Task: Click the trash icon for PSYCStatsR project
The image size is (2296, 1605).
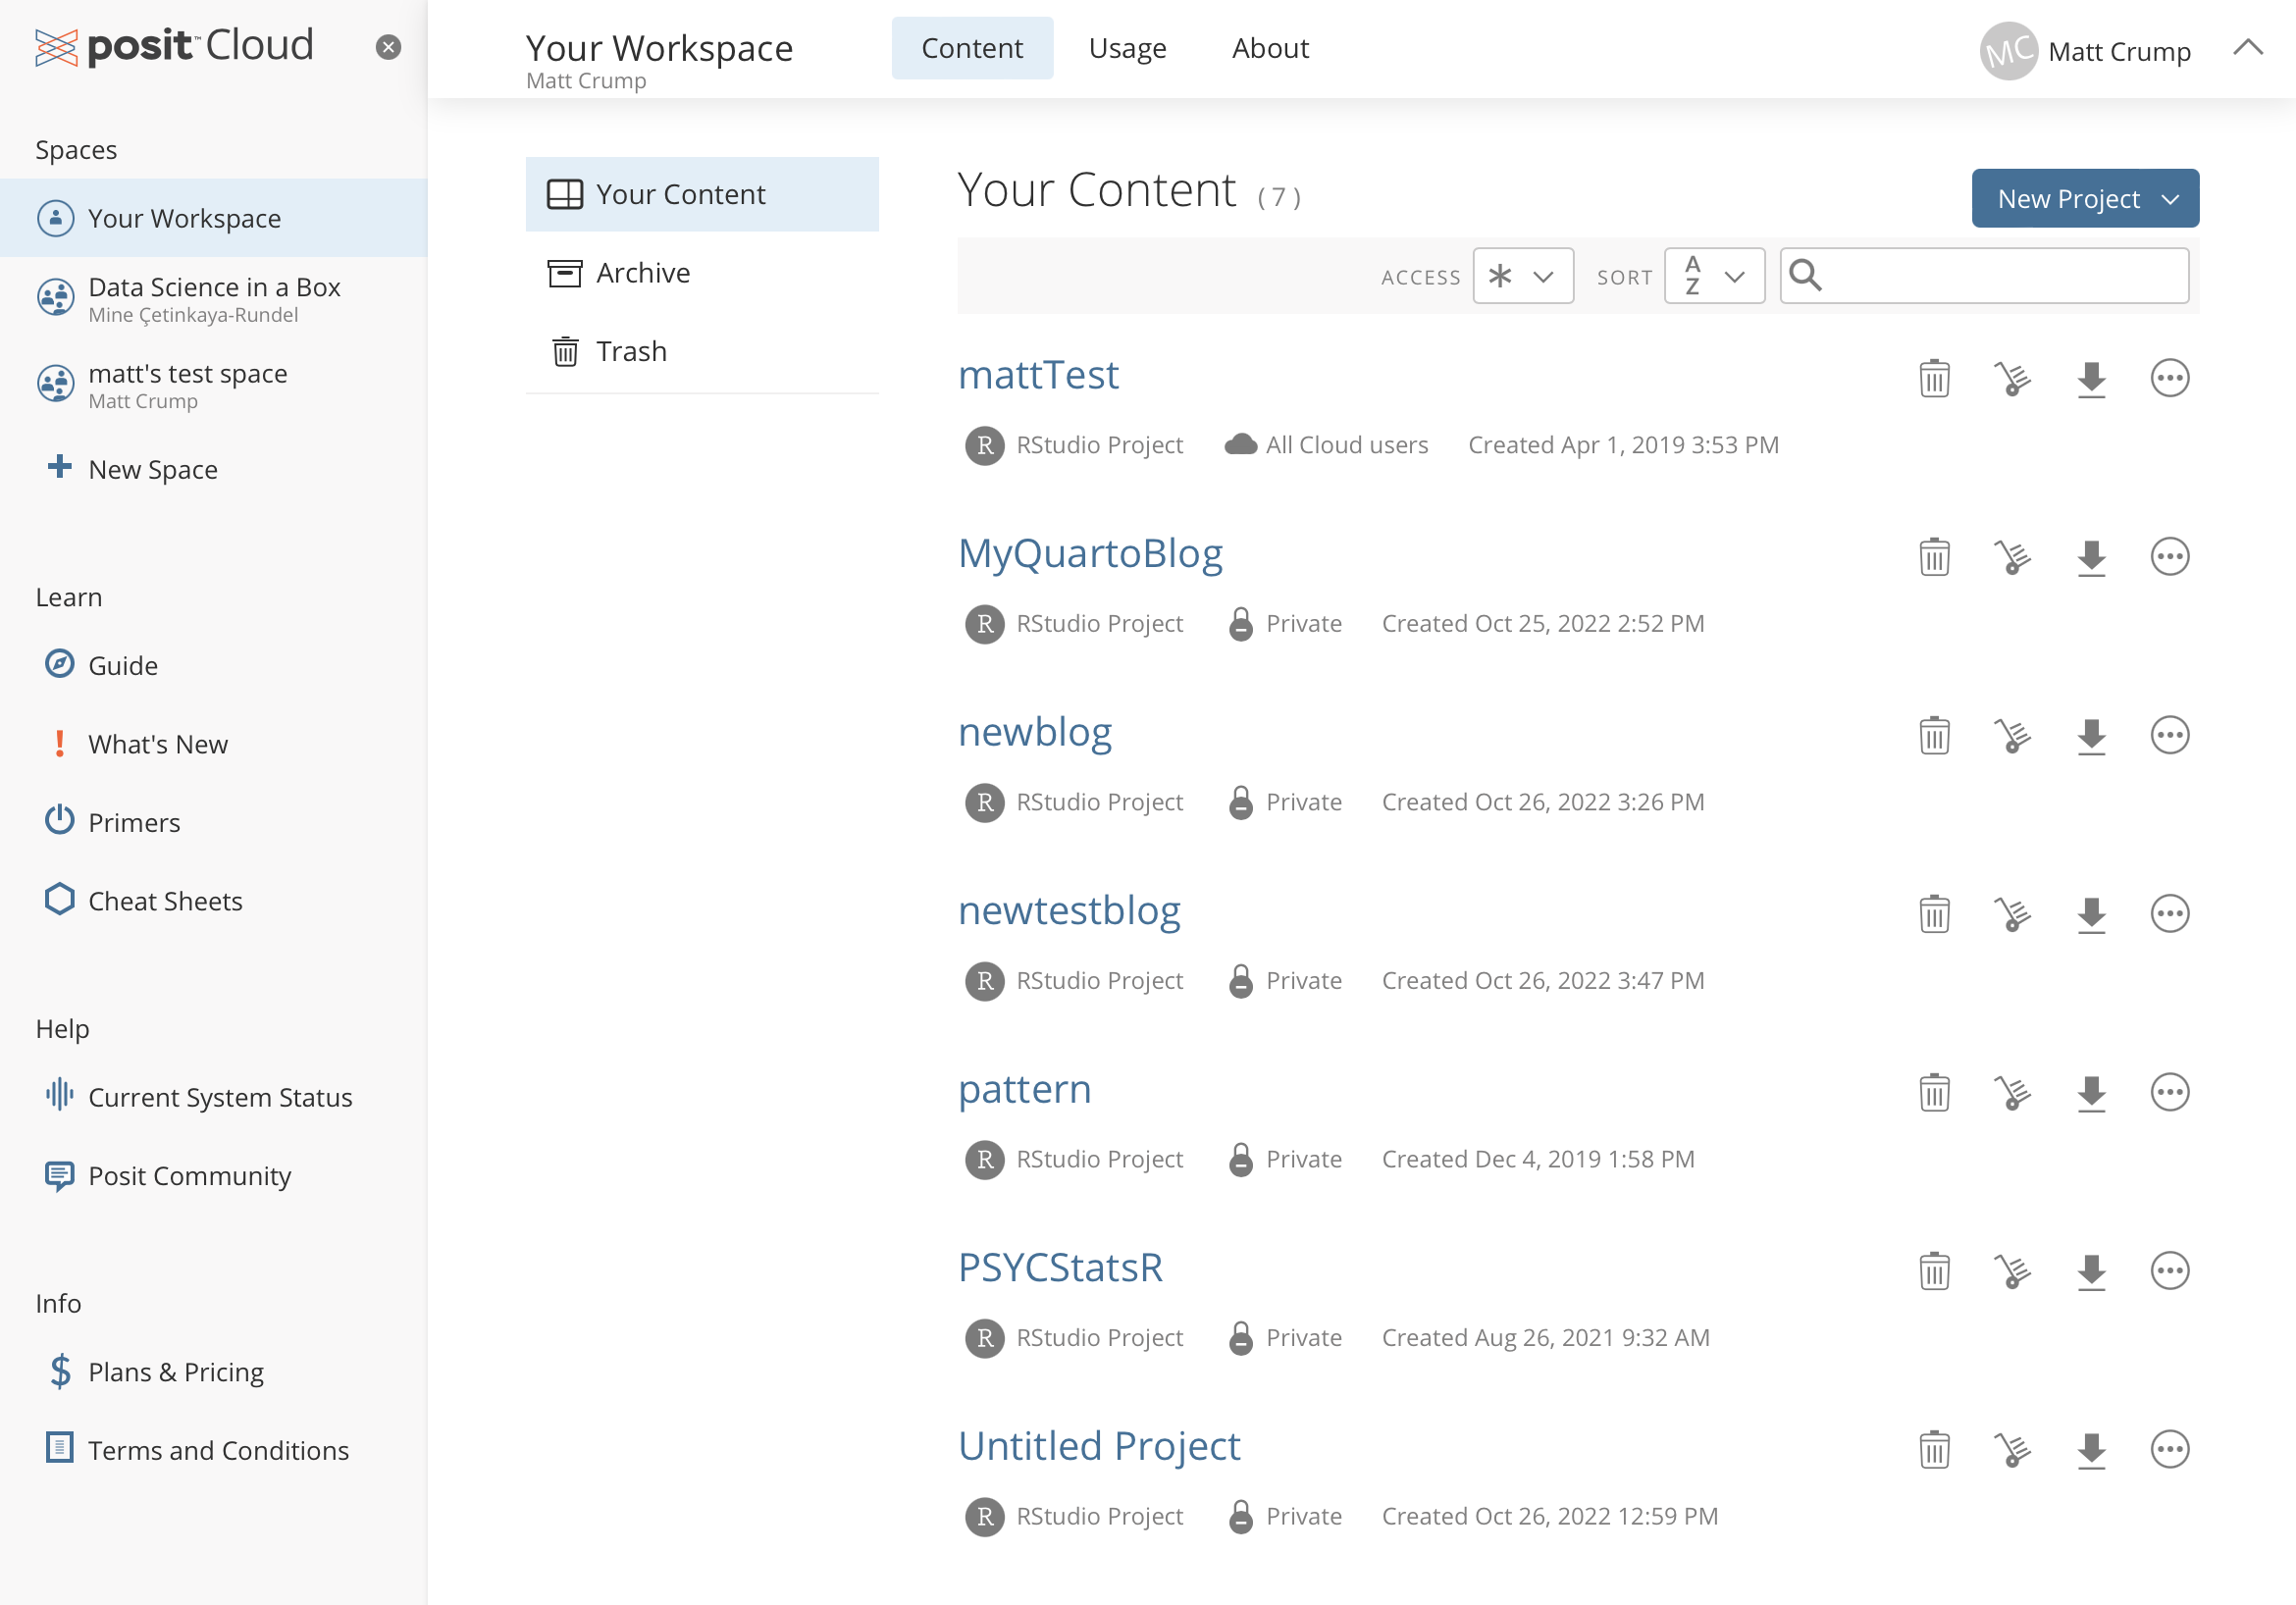Action: coord(1934,1271)
